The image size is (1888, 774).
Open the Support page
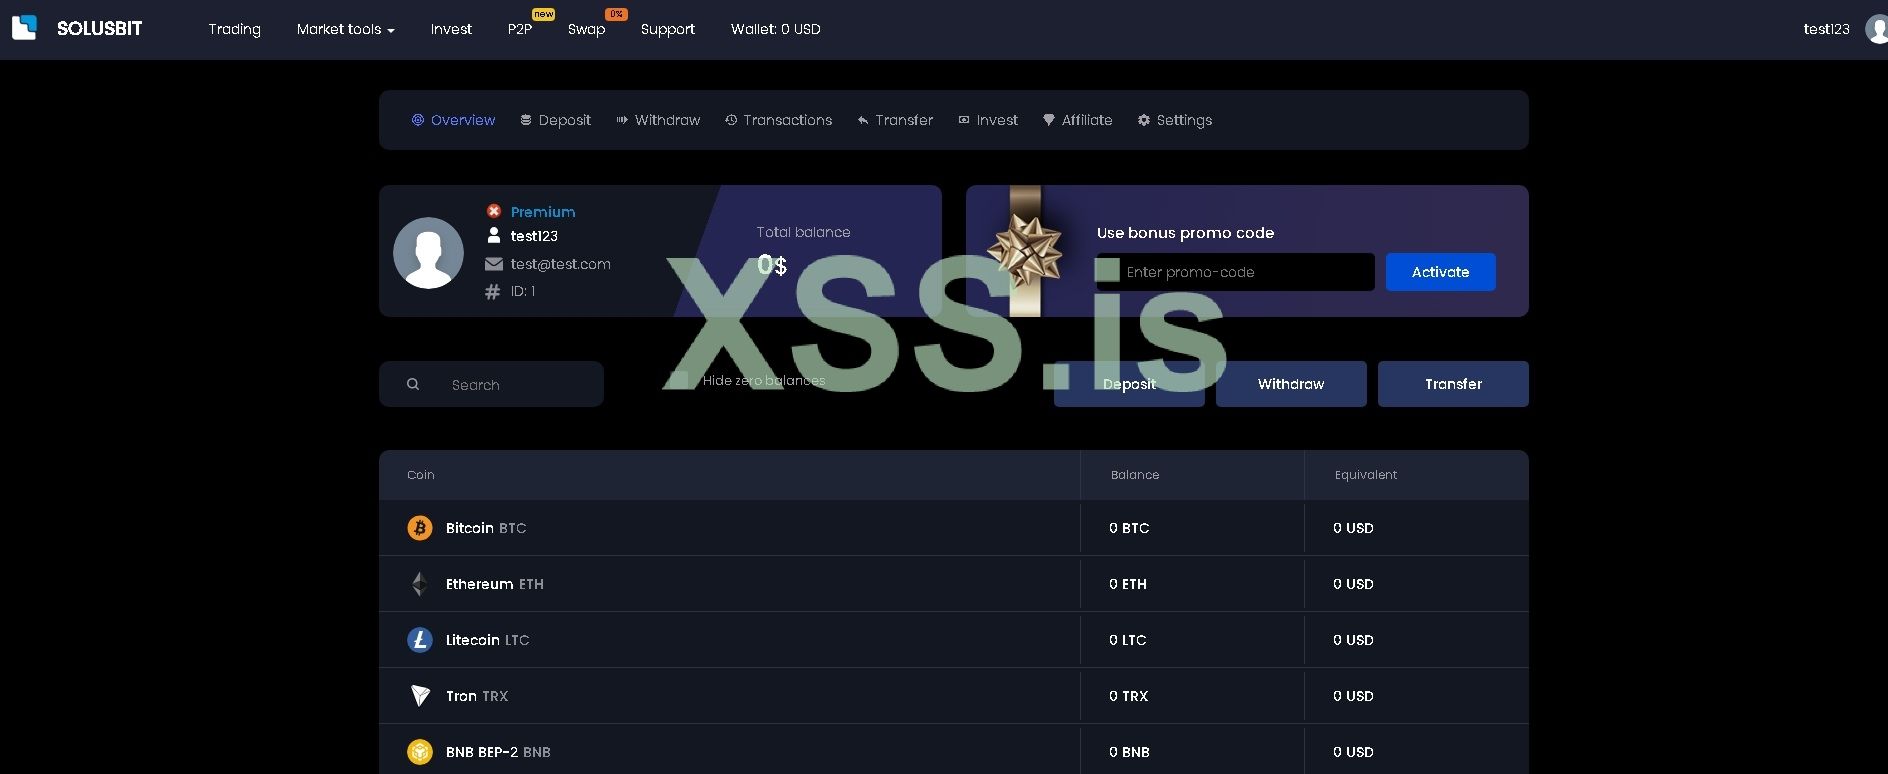668,29
